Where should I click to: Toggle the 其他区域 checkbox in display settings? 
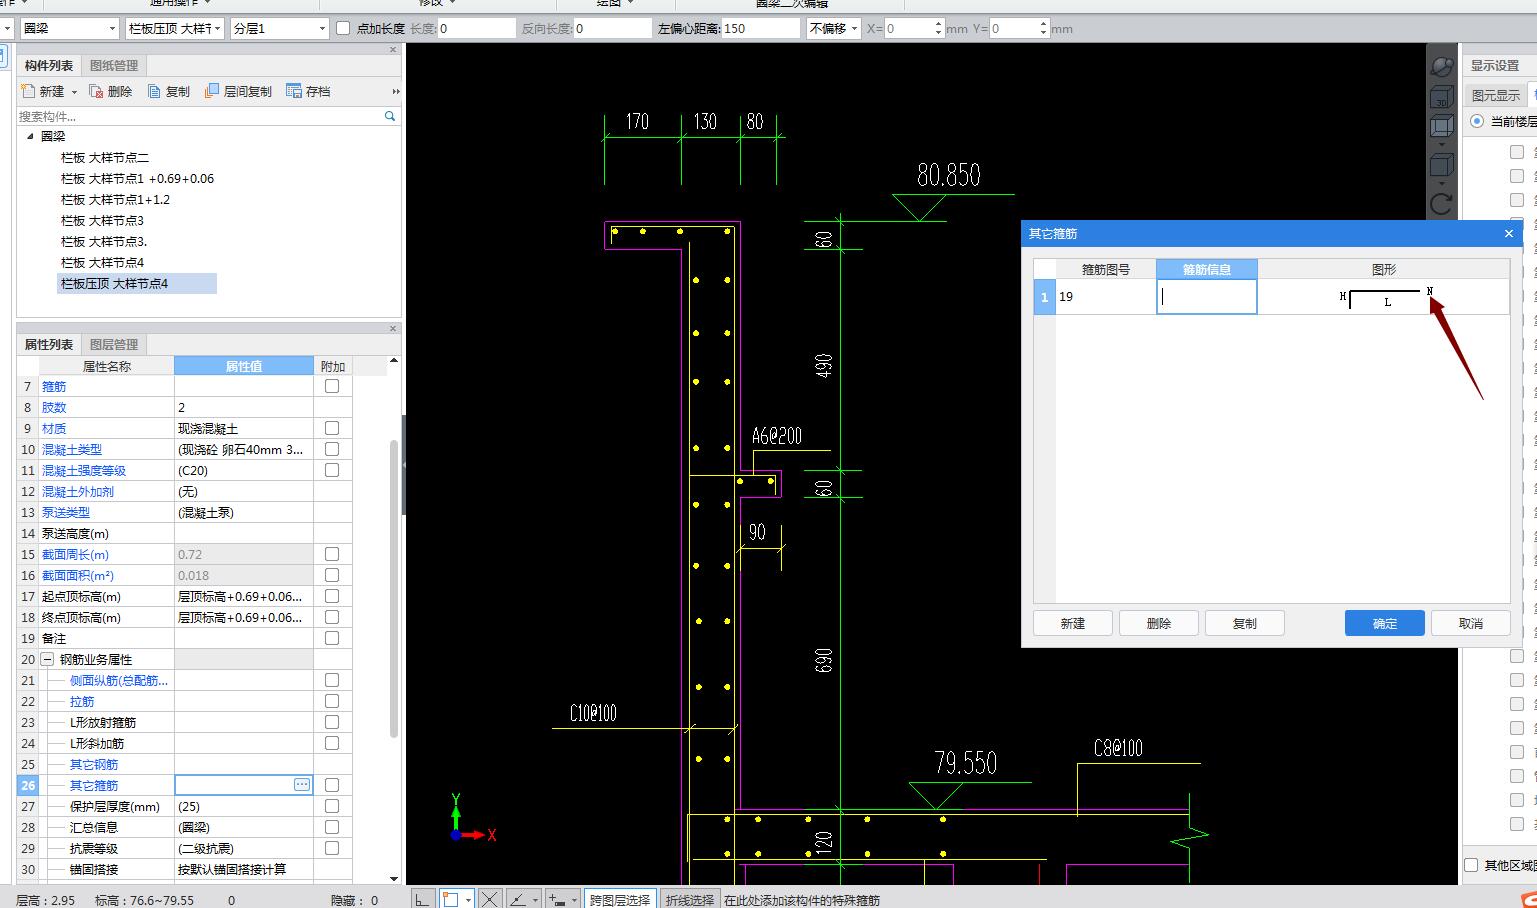tap(1471, 865)
